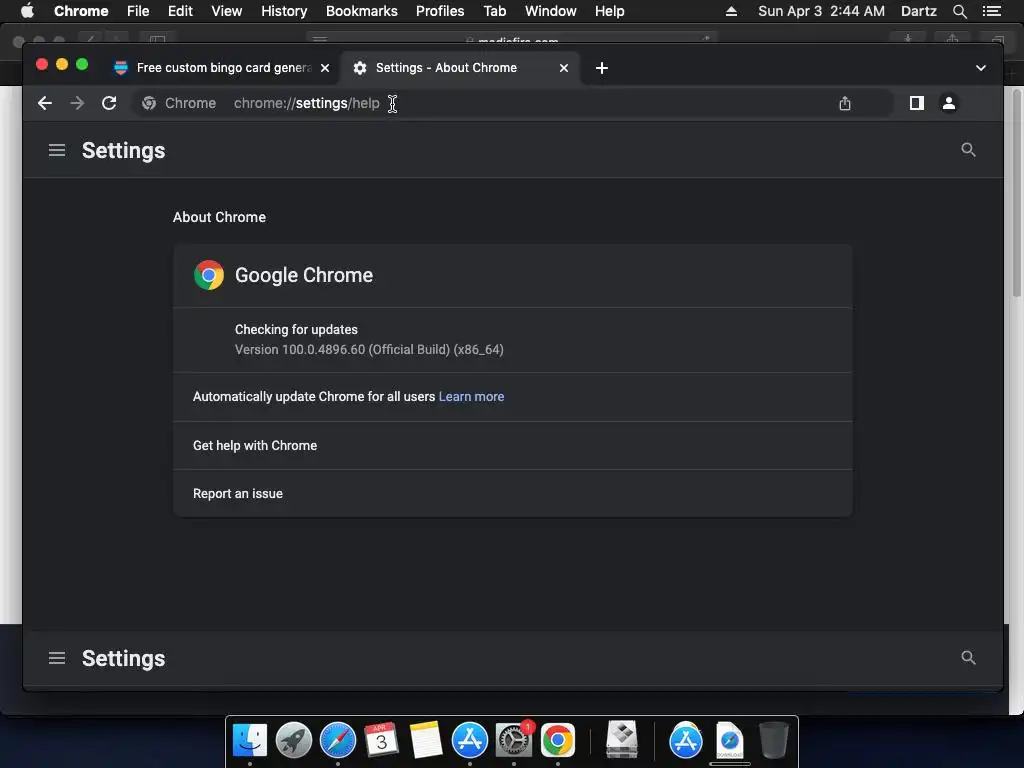Open Spotlight search in menu bar
This screenshot has width=1024, height=768.
(x=959, y=11)
